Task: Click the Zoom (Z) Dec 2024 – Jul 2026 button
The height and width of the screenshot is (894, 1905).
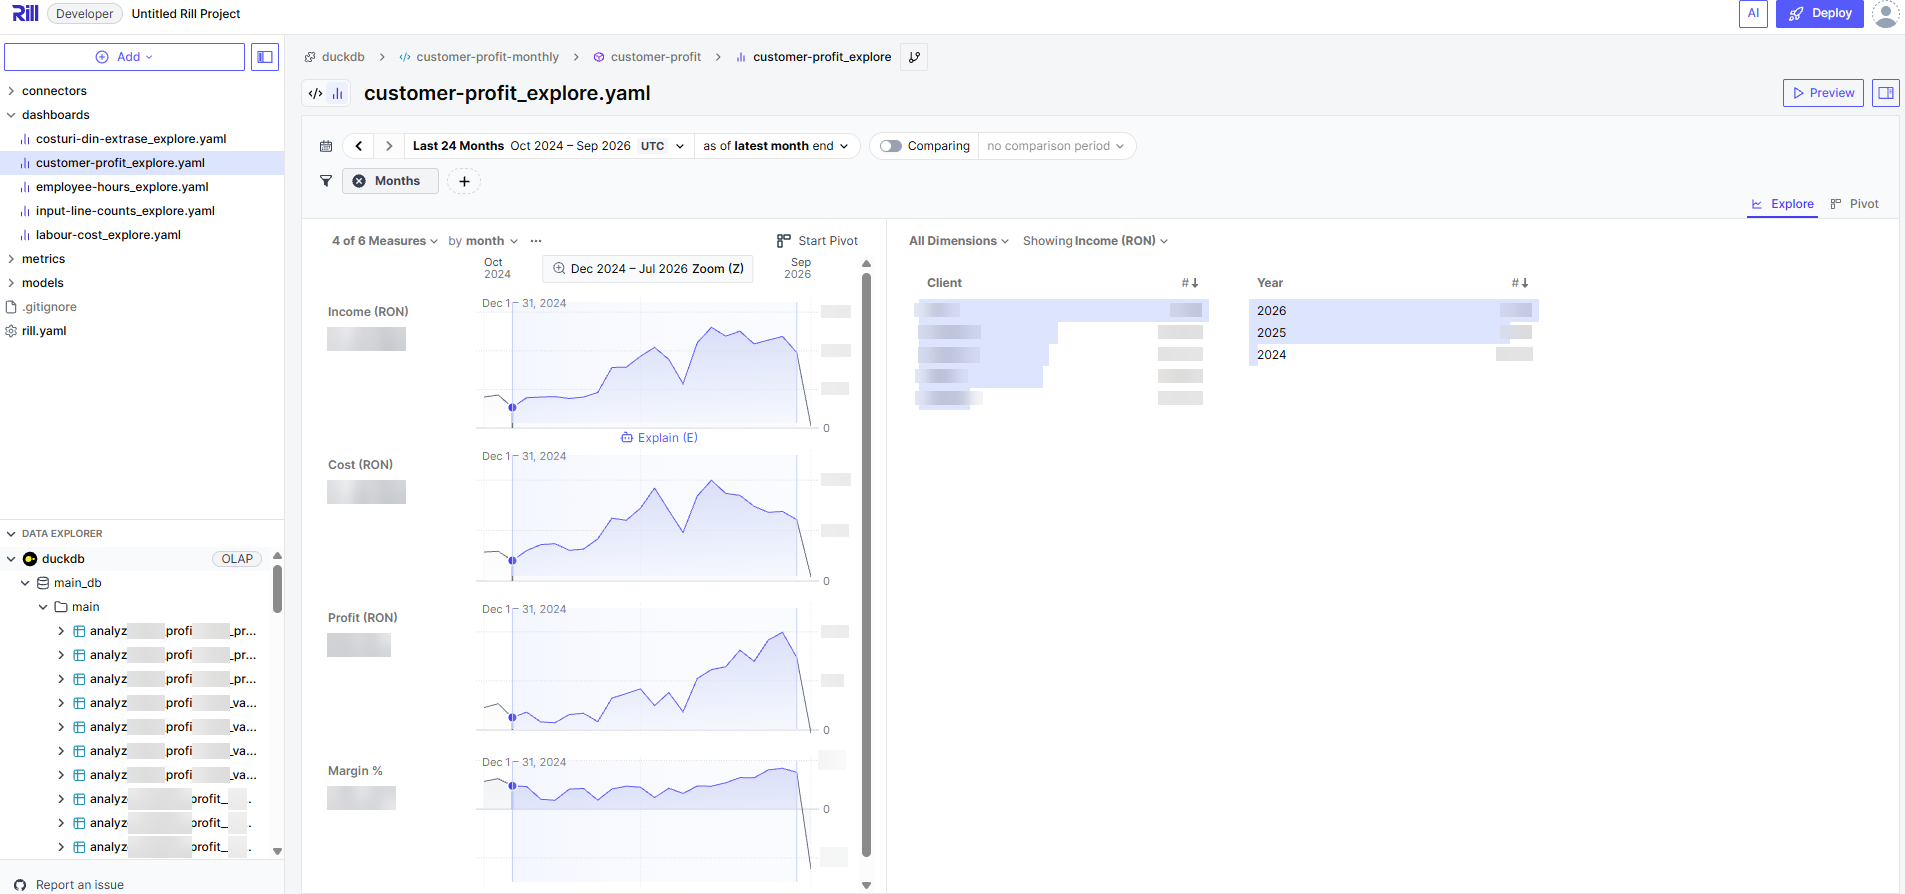Action: (648, 269)
